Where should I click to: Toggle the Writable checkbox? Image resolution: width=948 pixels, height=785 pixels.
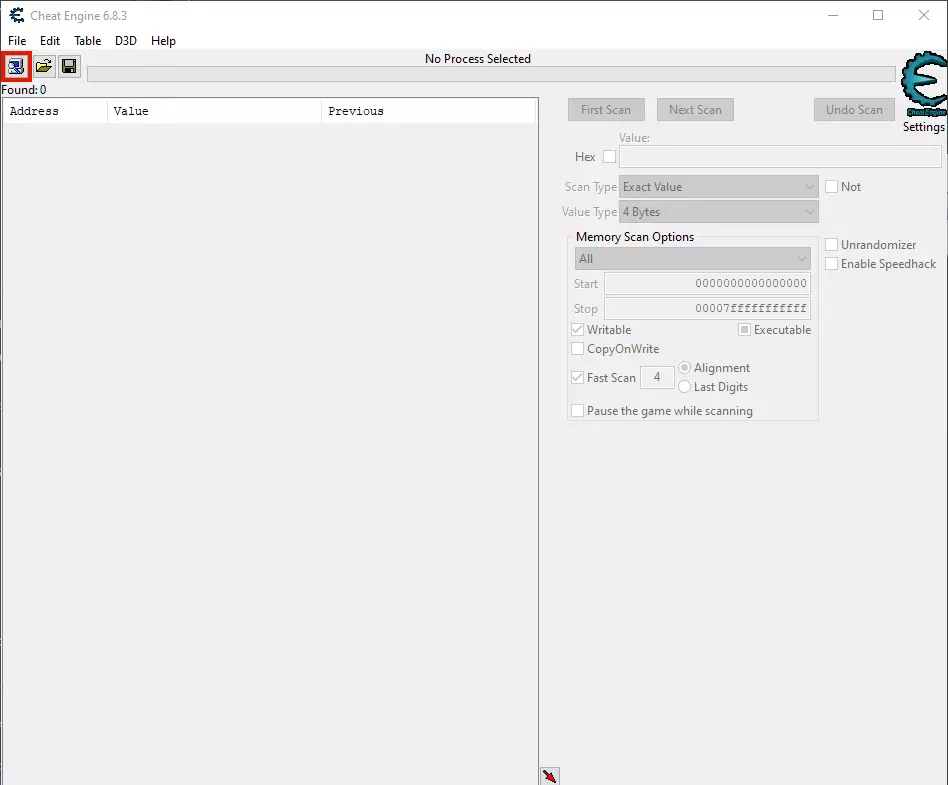pyautogui.click(x=577, y=330)
